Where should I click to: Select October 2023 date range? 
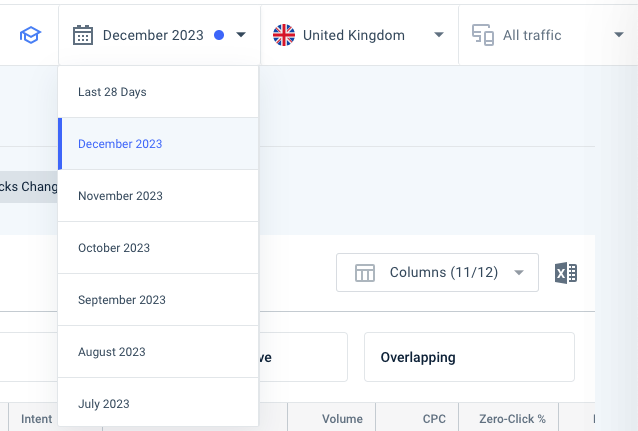tap(158, 248)
